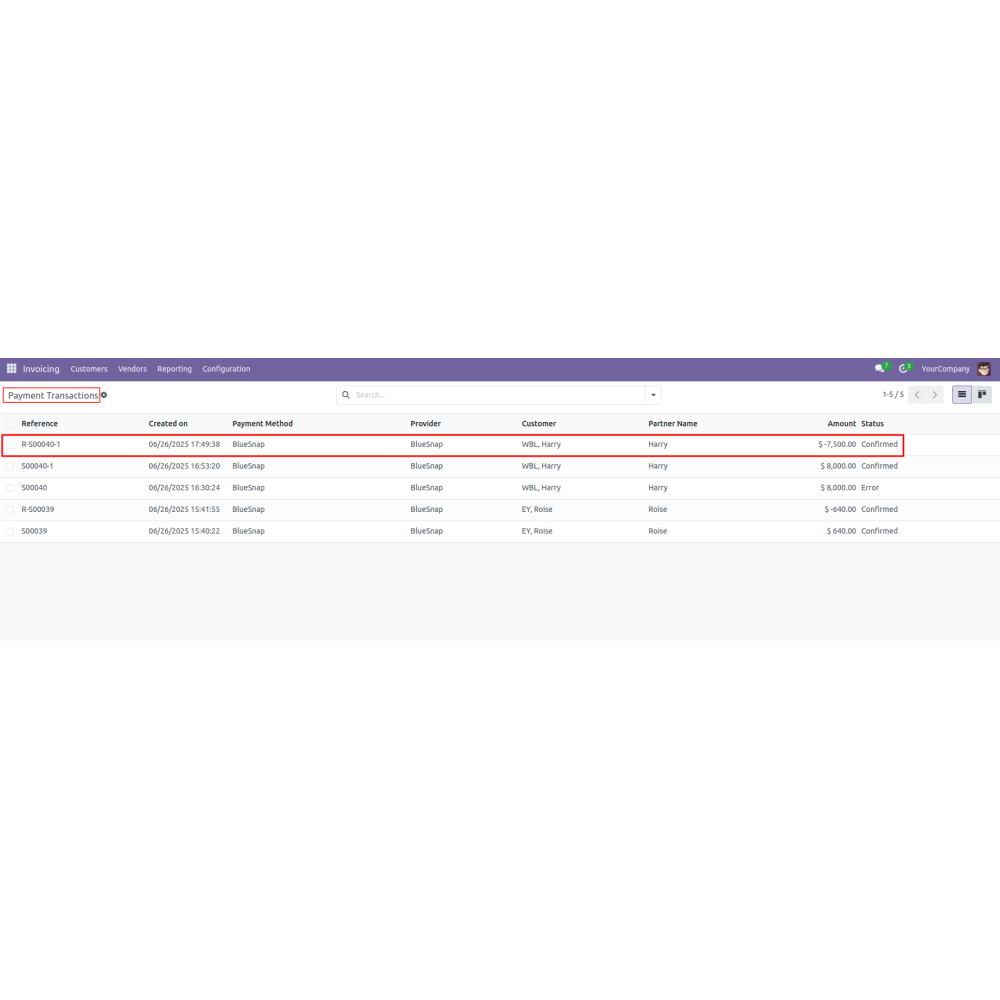Select the checkbox for transaction S00040-1

tap(10, 466)
